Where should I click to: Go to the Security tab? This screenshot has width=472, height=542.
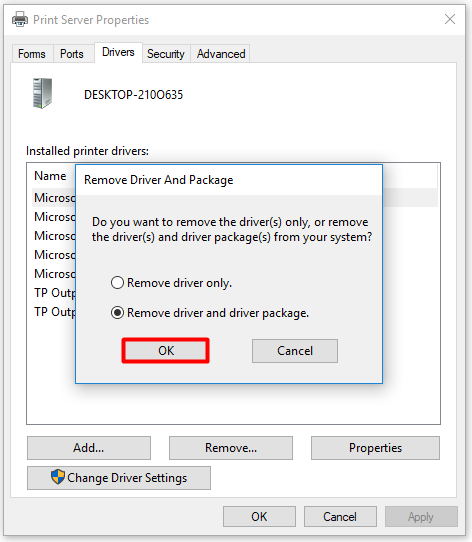click(166, 54)
